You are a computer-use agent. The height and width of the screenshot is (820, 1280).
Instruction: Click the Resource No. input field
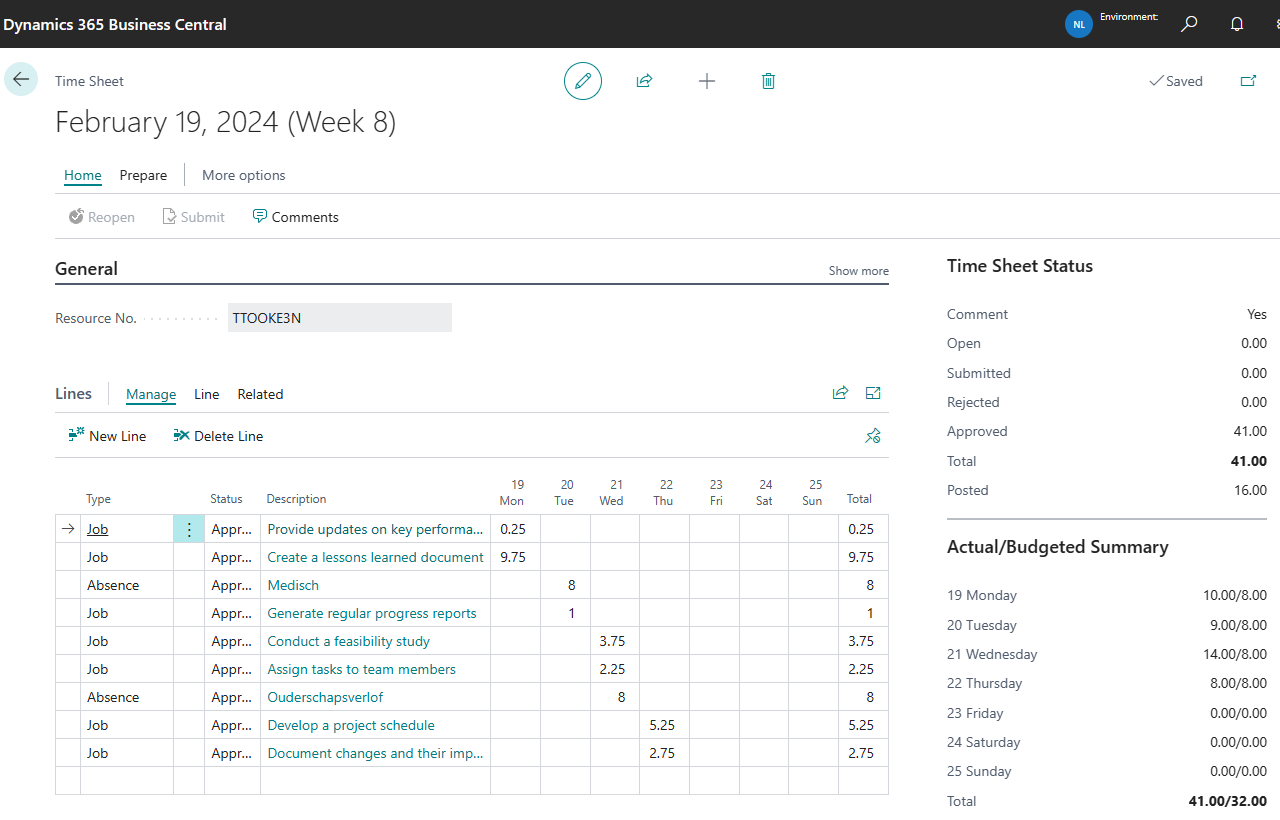pos(339,317)
